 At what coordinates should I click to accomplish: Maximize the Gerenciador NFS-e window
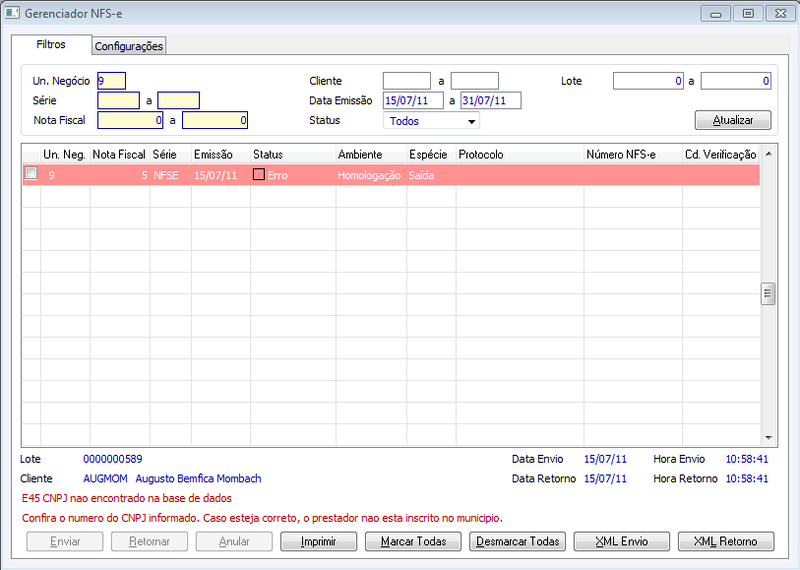(x=748, y=14)
